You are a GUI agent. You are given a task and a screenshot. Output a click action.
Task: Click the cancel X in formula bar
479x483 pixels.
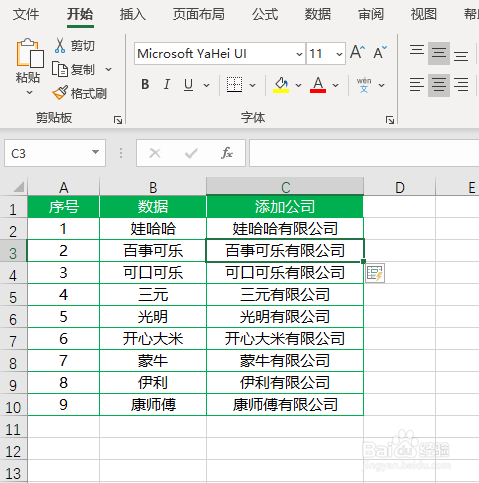(155, 153)
